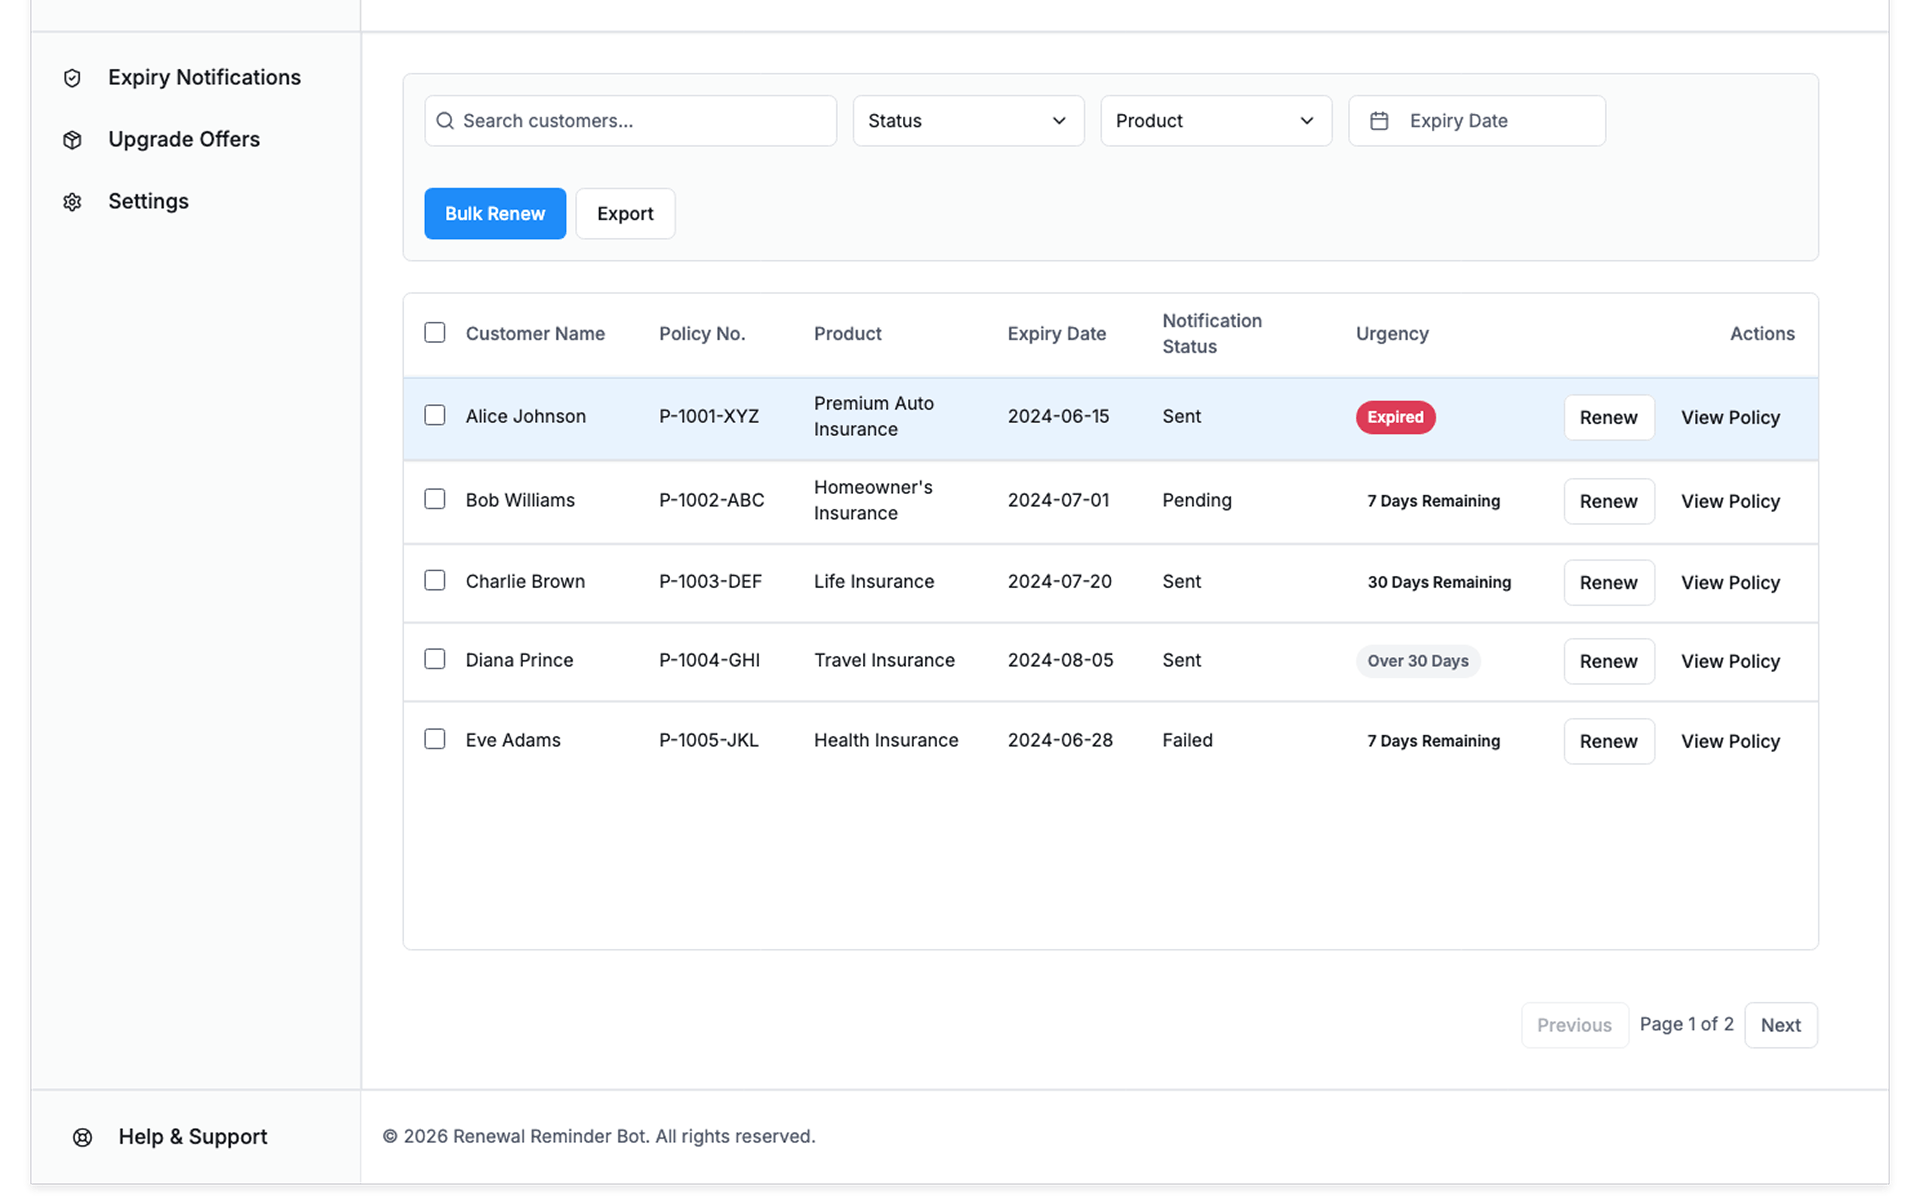Tick the checkbox for Alice Johnson
The height and width of the screenshot is (1203, 1920).
434,415
